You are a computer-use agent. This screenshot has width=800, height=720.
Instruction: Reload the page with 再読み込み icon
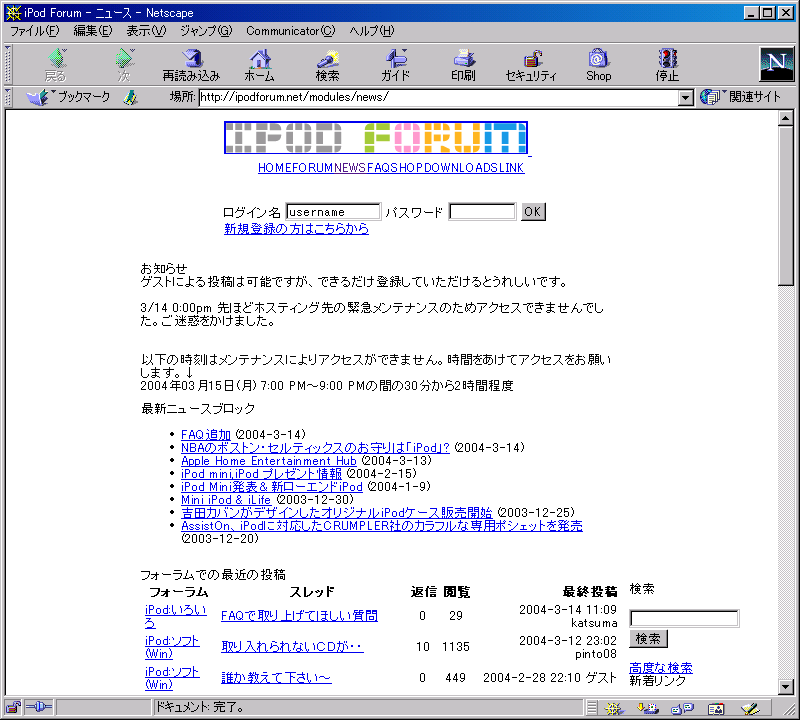191,65
